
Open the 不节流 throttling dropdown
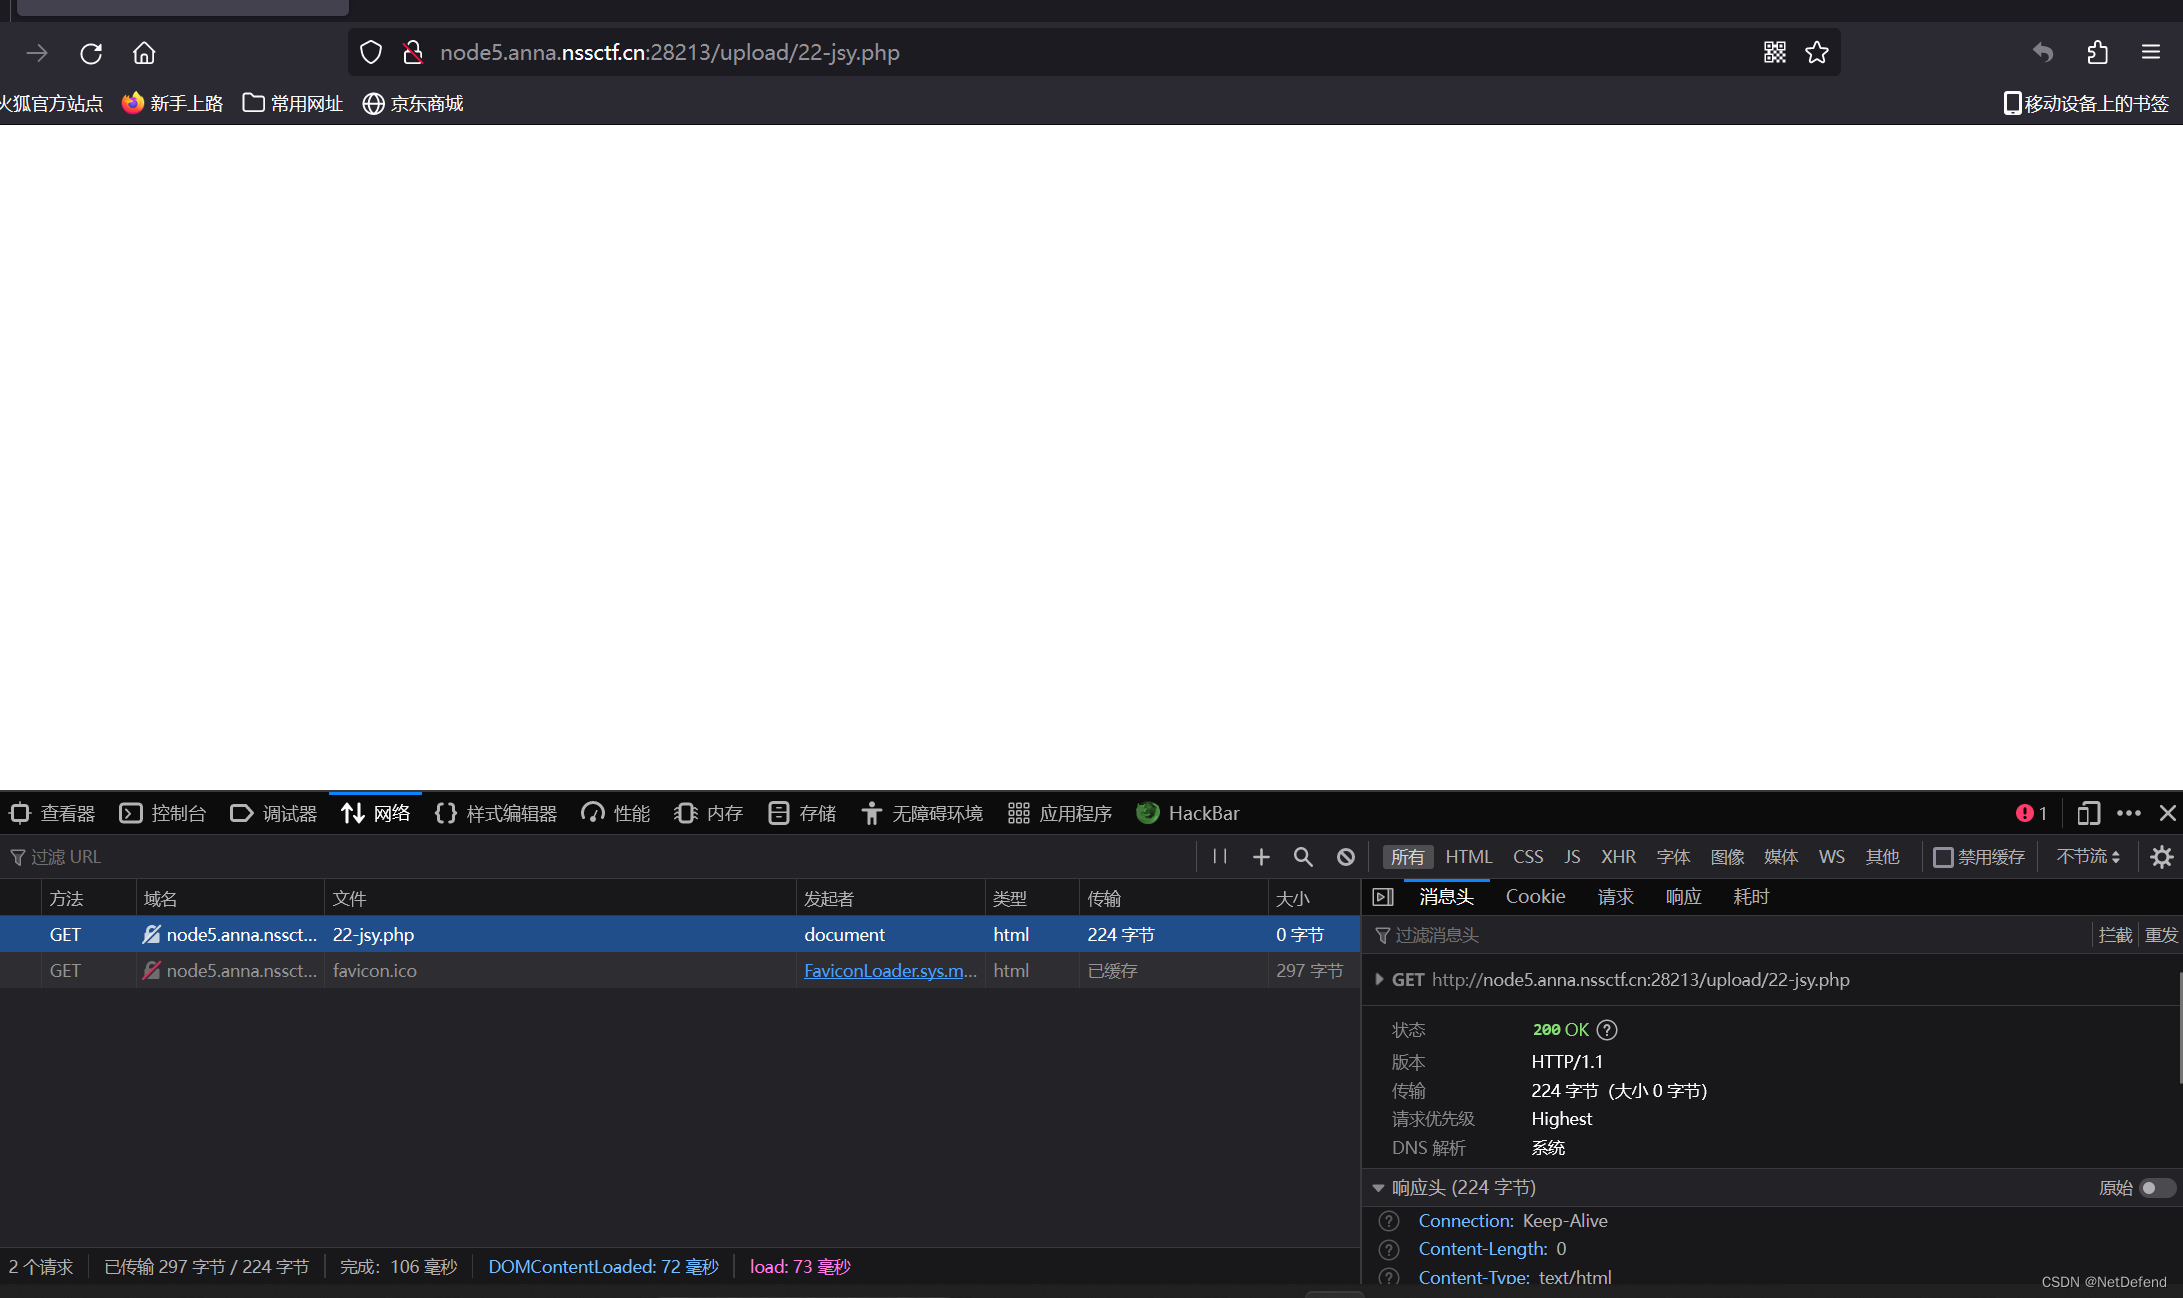[x=2088, y=857]
